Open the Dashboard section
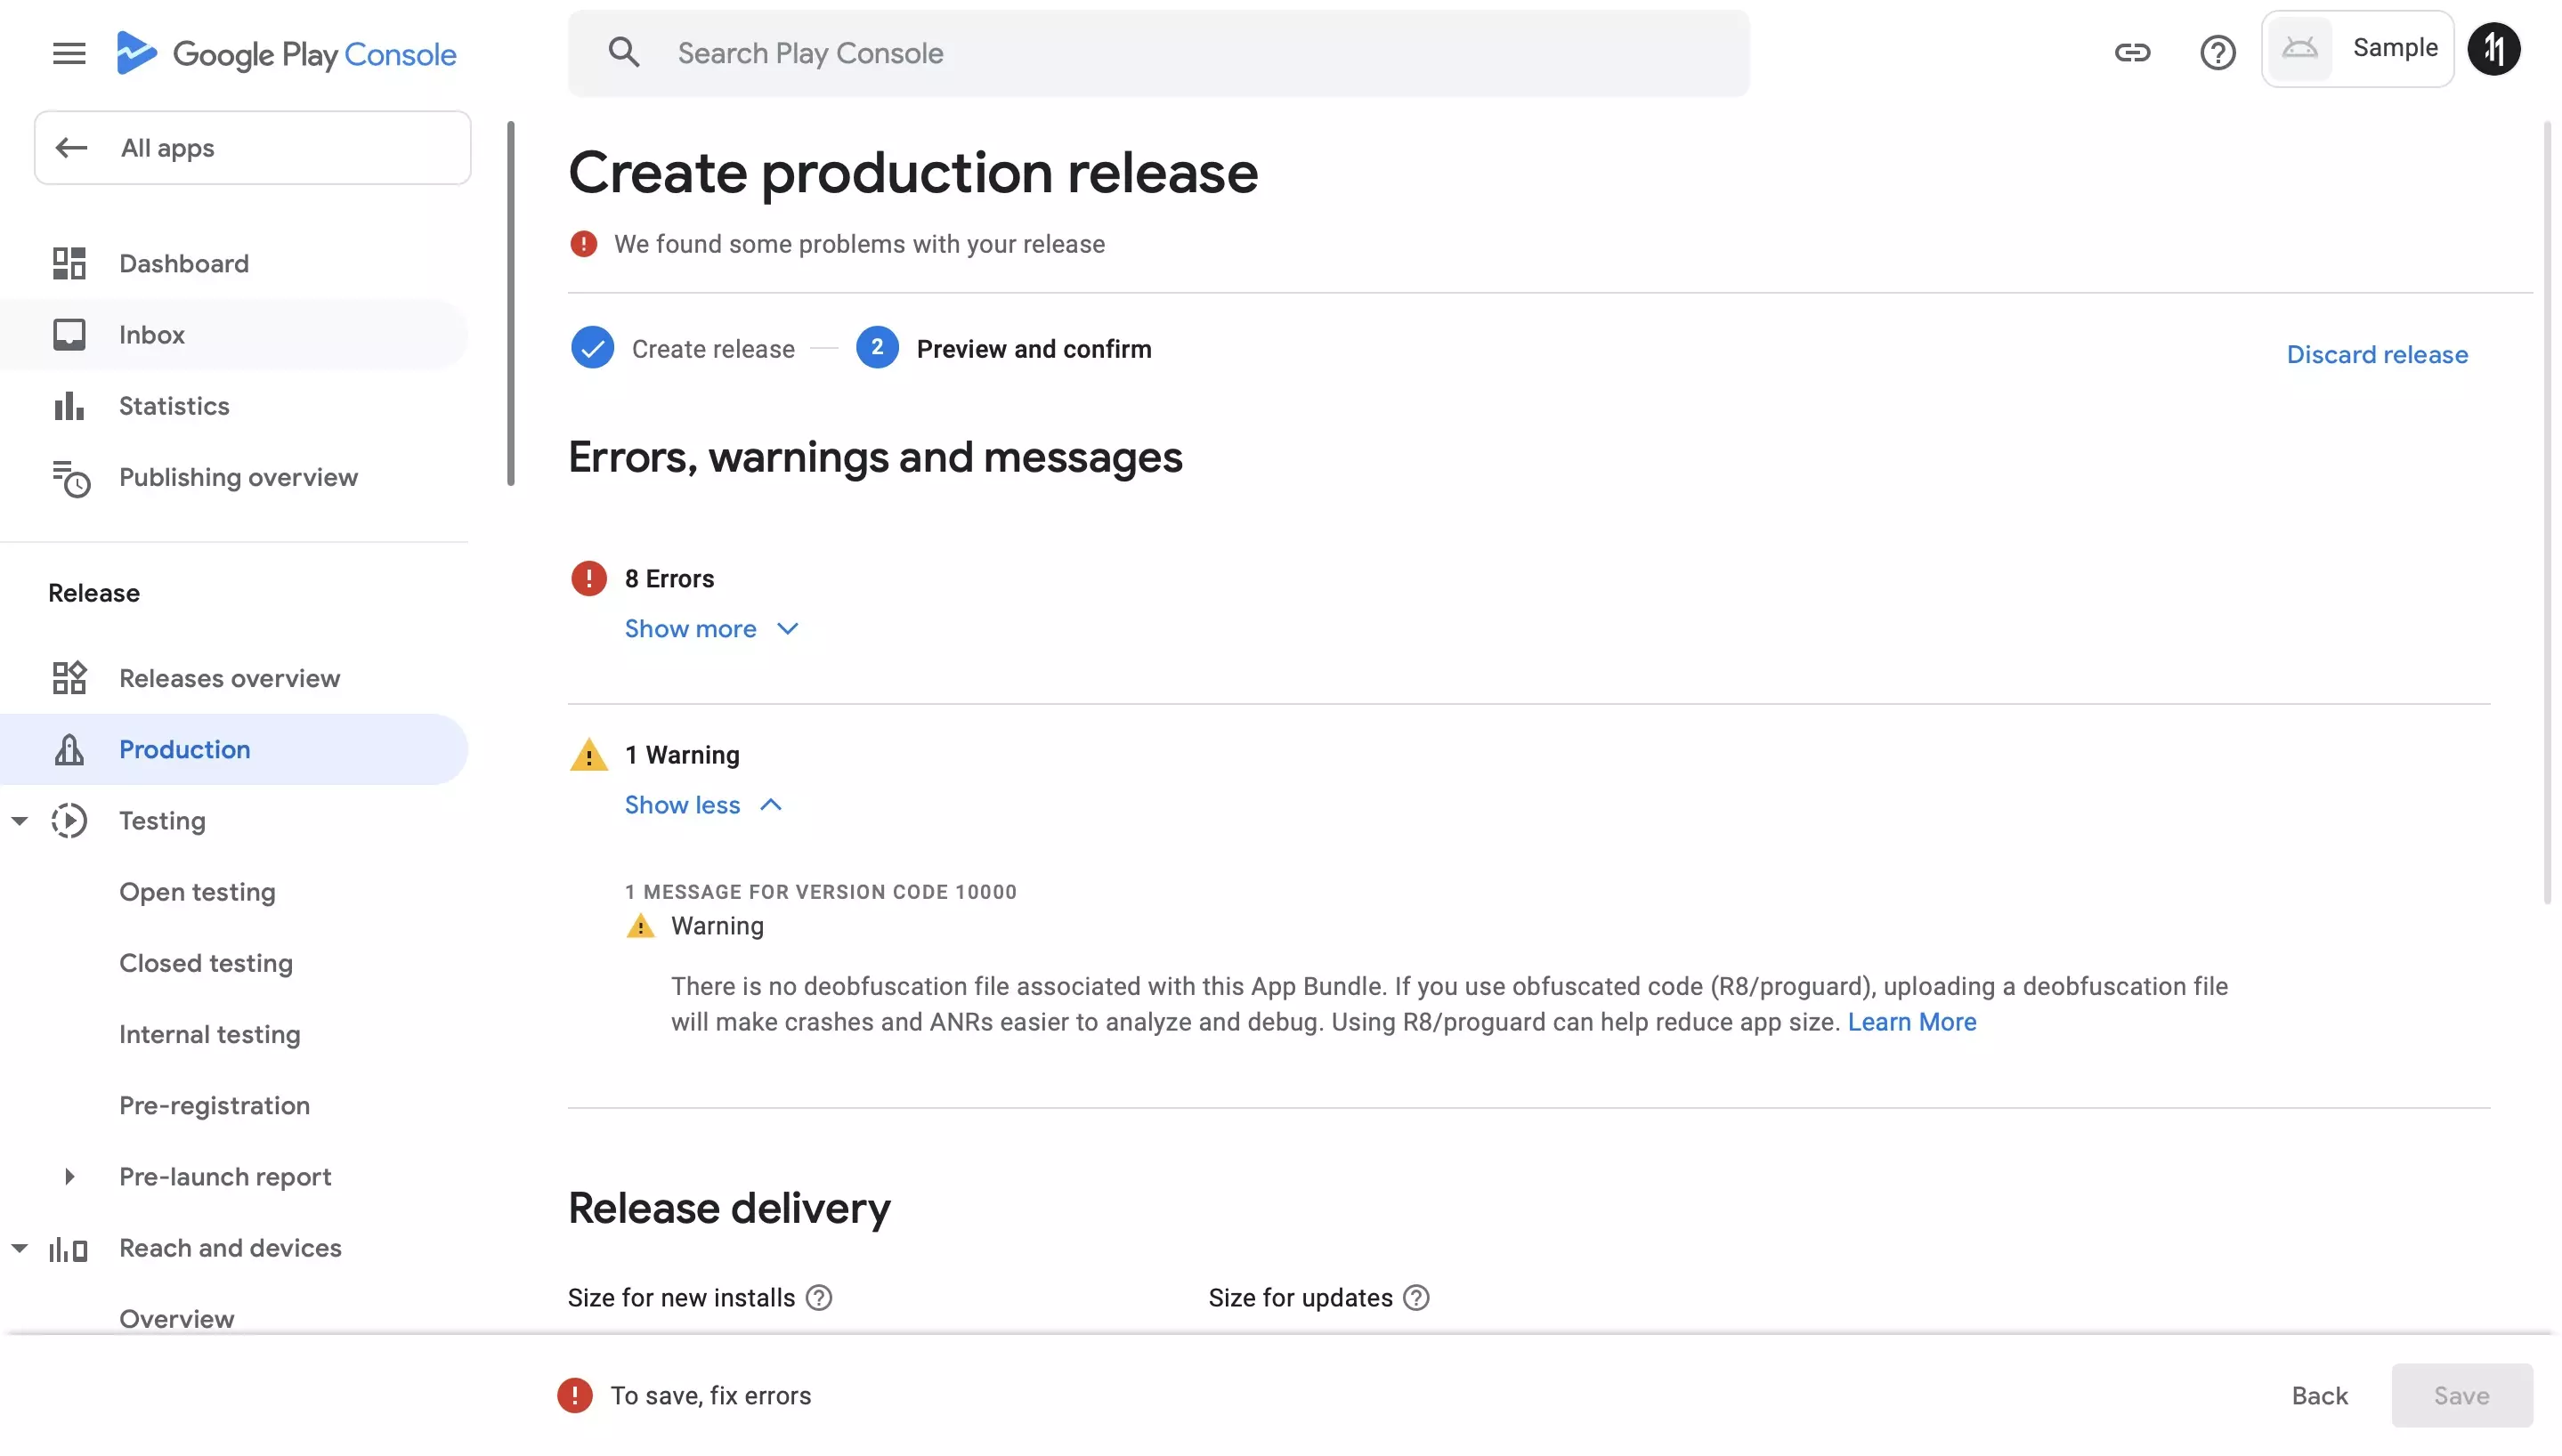 click(185, 263)
